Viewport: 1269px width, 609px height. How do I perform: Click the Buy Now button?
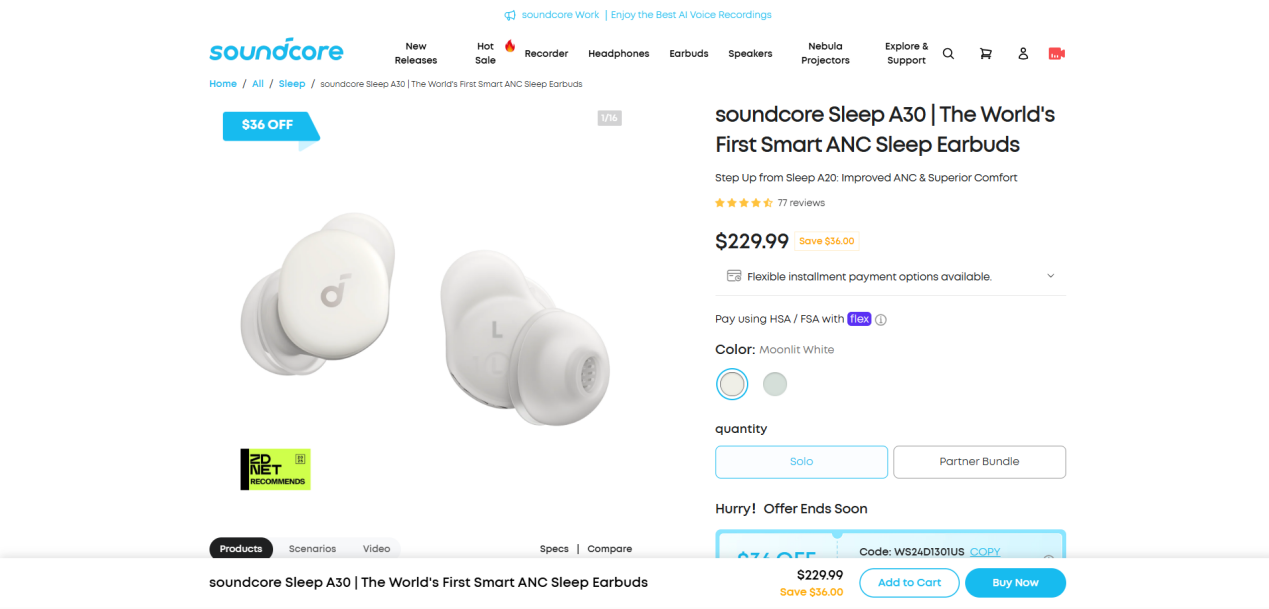(1015, 583)
